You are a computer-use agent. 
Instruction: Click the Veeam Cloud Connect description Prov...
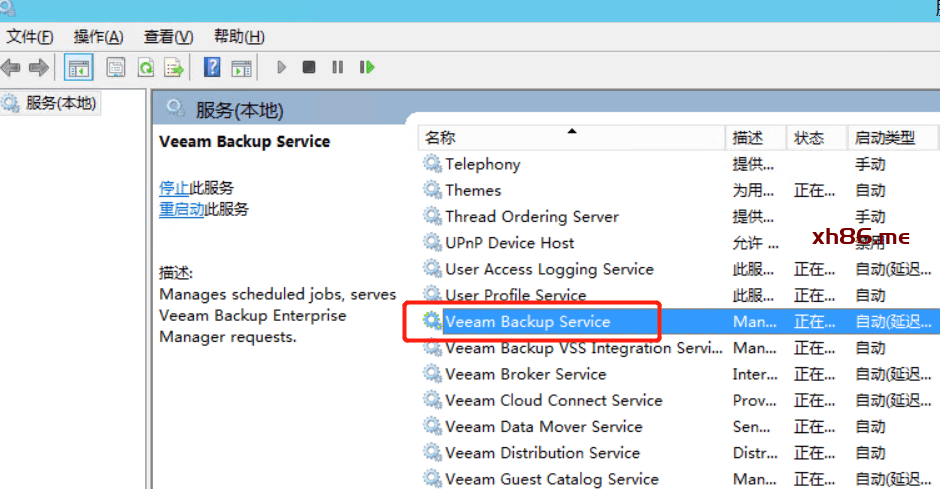(755, 401)
